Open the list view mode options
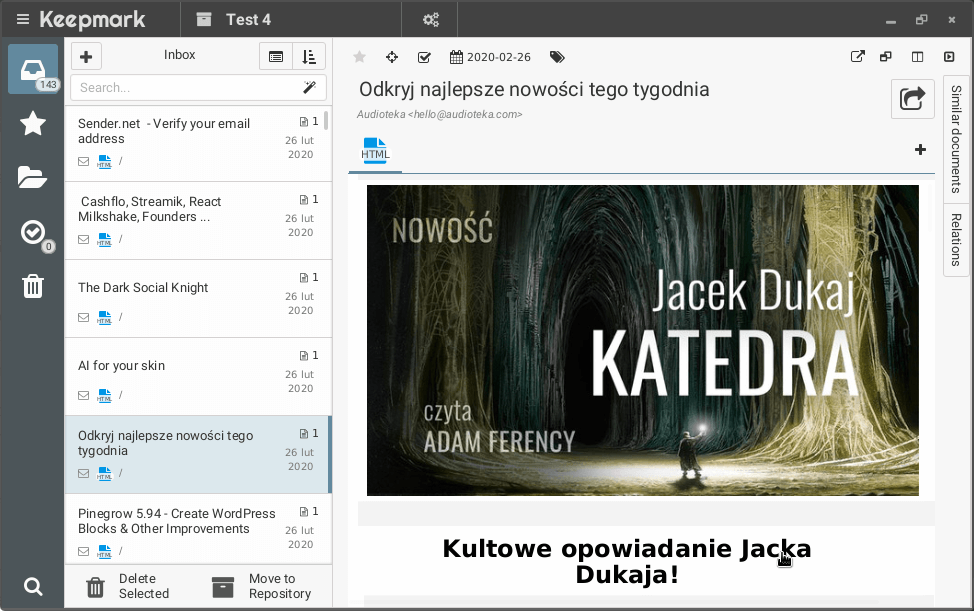This screenshot has height=611, width=974. click(x=276, y=57)
